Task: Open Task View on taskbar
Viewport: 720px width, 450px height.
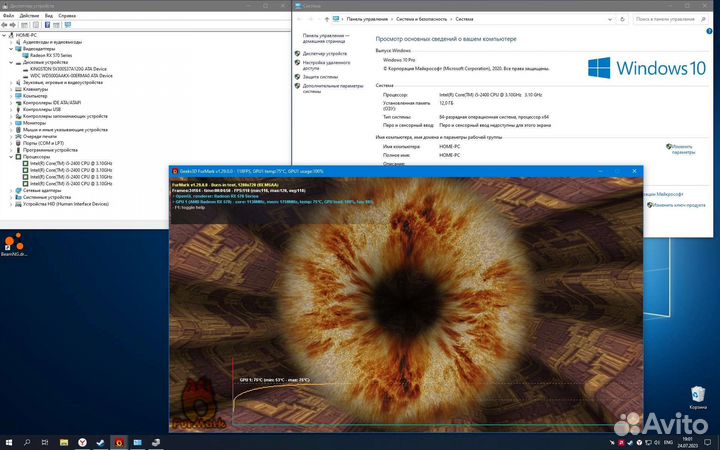Action: (45, 443)
